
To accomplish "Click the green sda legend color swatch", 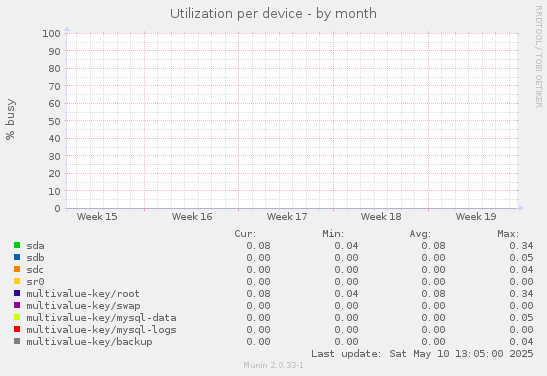I will point(17,245).
